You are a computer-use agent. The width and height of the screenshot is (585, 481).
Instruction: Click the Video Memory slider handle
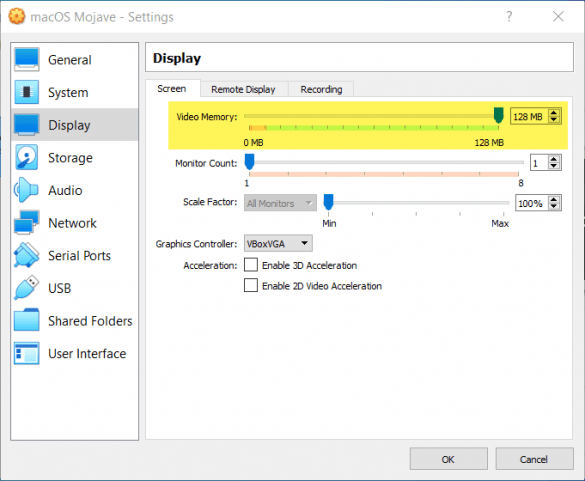pyautogui.click(x=498, y=115)
